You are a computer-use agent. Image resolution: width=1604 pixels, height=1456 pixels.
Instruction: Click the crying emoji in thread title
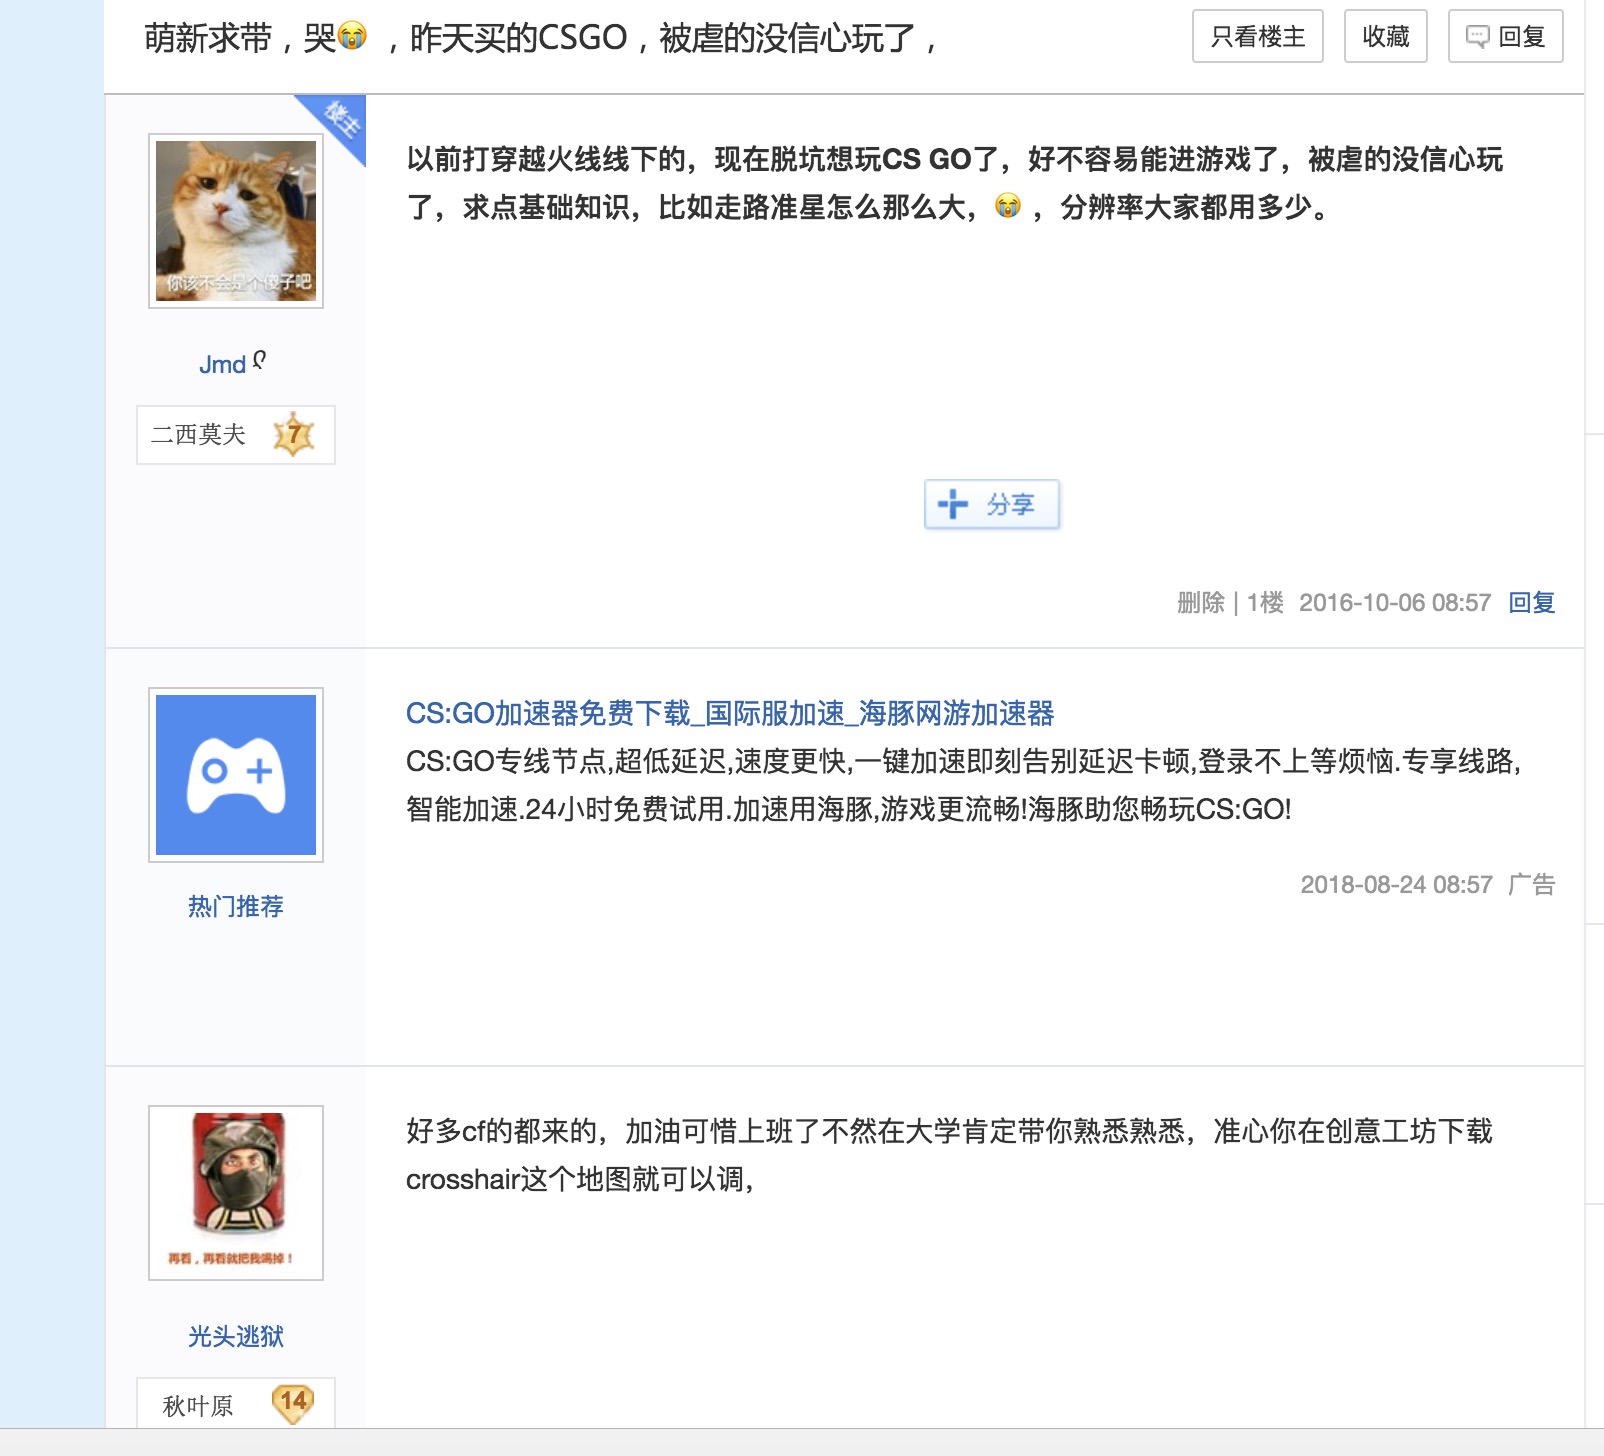tap(353, 37)
